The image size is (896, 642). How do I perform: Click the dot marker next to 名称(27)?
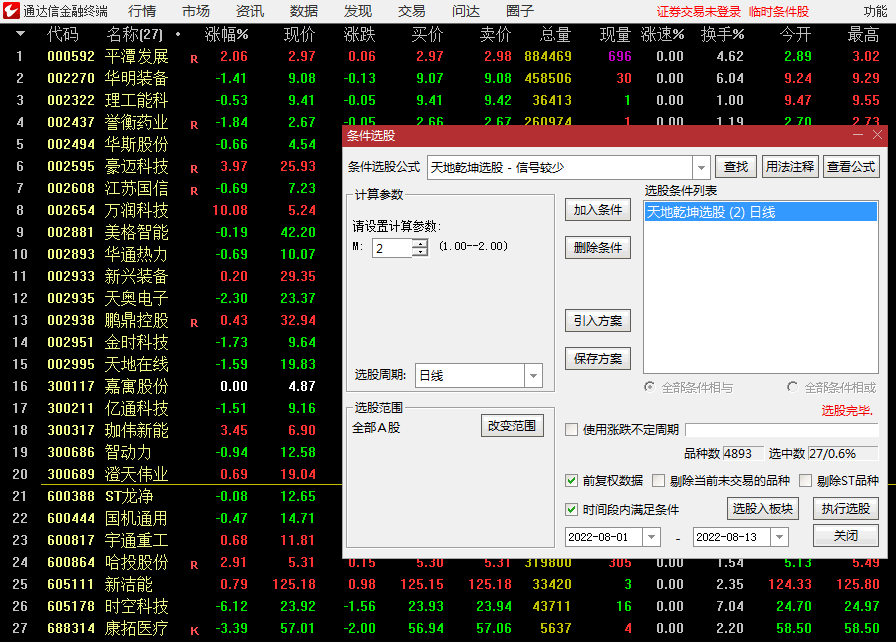(x=178, y=34)
